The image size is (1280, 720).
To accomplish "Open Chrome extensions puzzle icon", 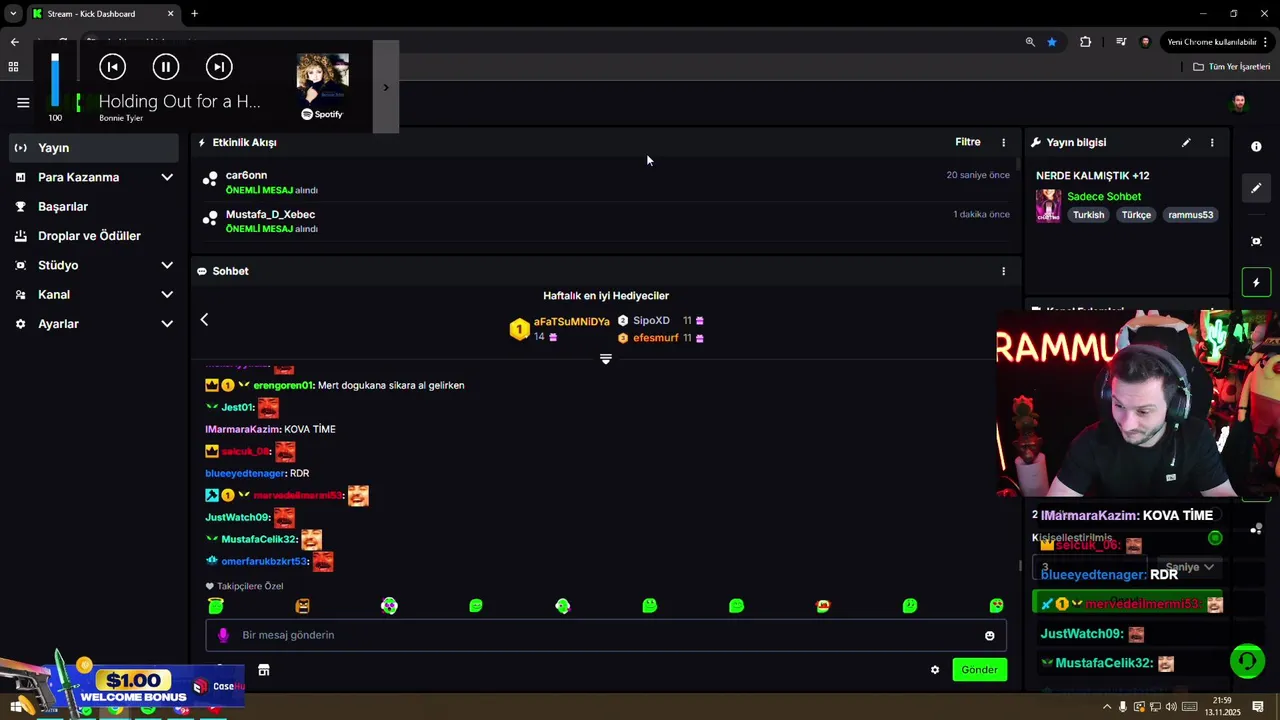I will click(x=1085, y=42).
